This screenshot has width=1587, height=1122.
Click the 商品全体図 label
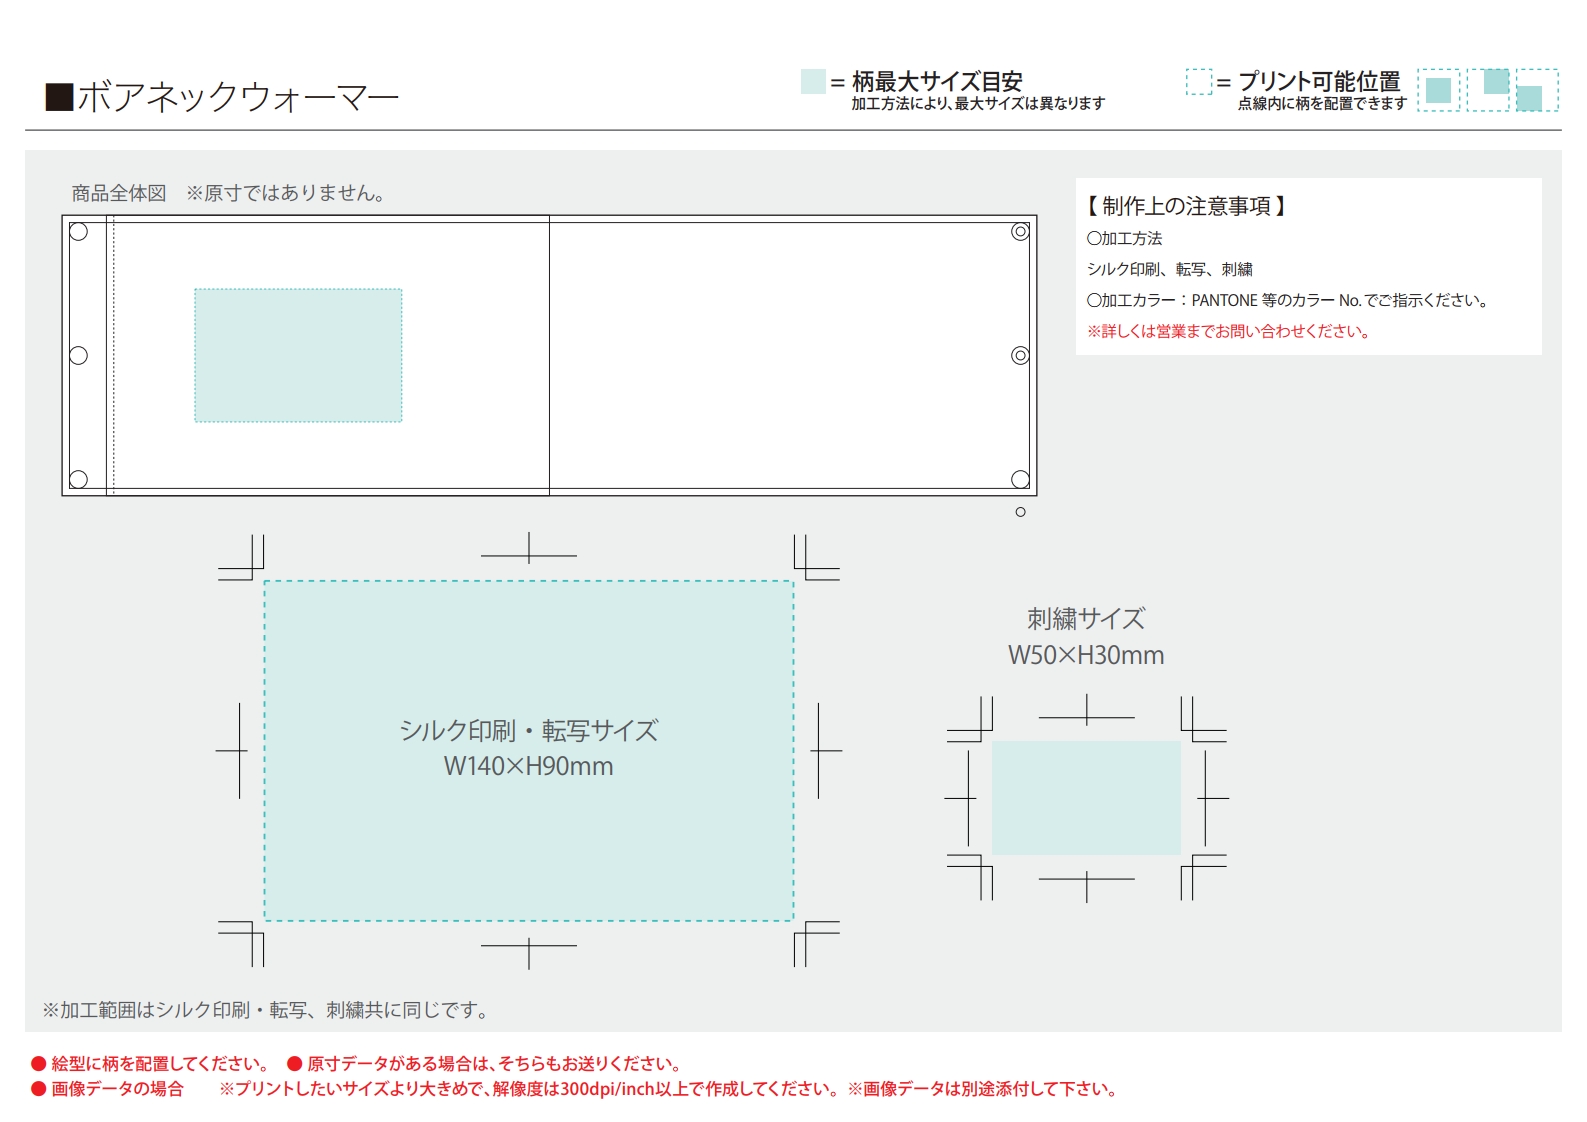coord(119,193)
